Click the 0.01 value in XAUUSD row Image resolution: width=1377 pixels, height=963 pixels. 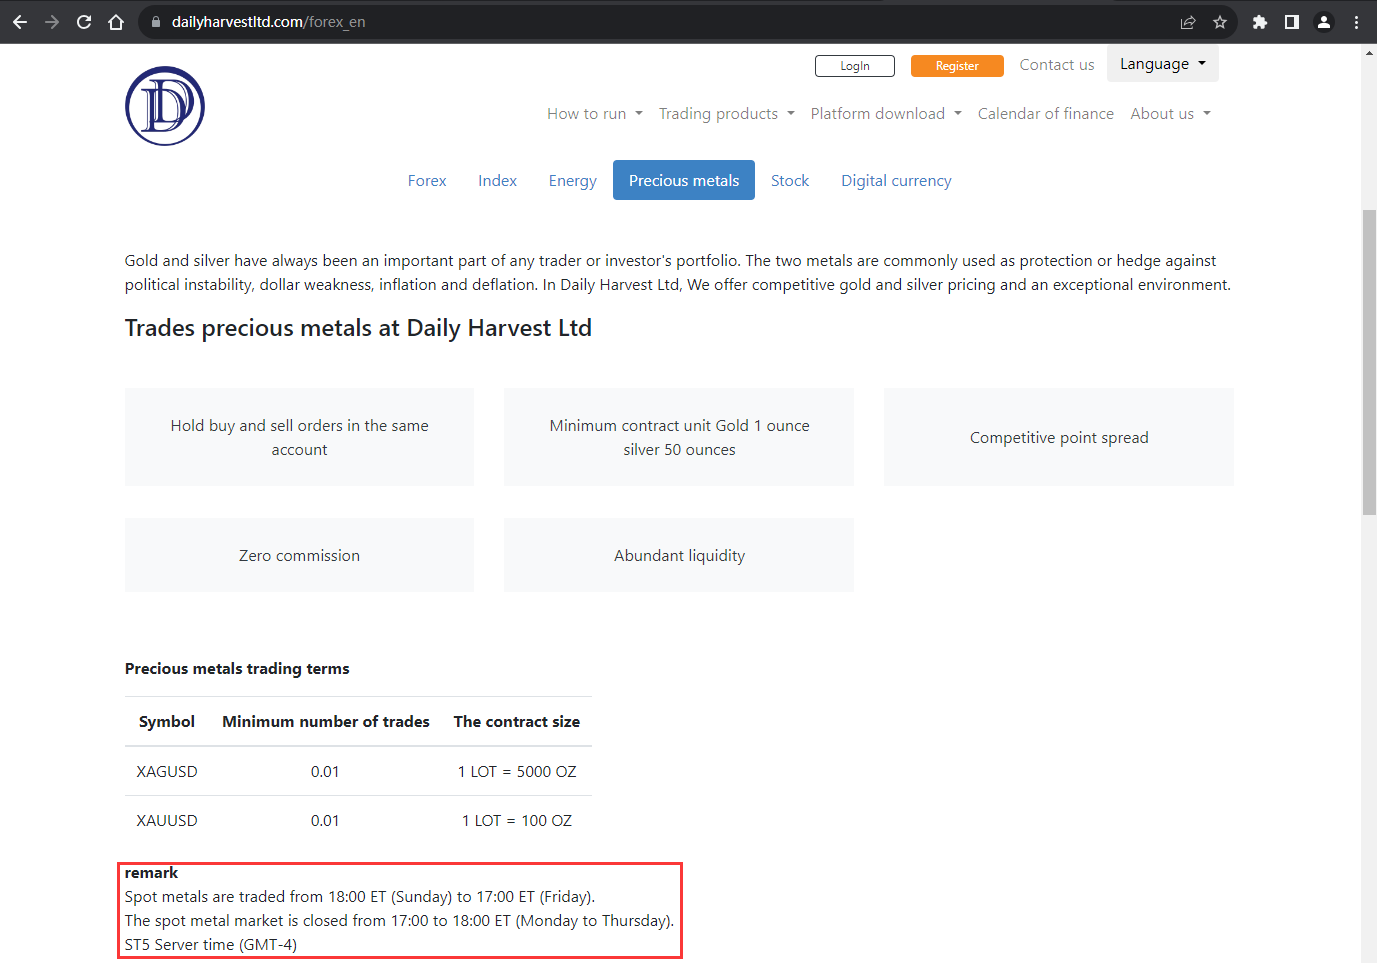(325, 820)
